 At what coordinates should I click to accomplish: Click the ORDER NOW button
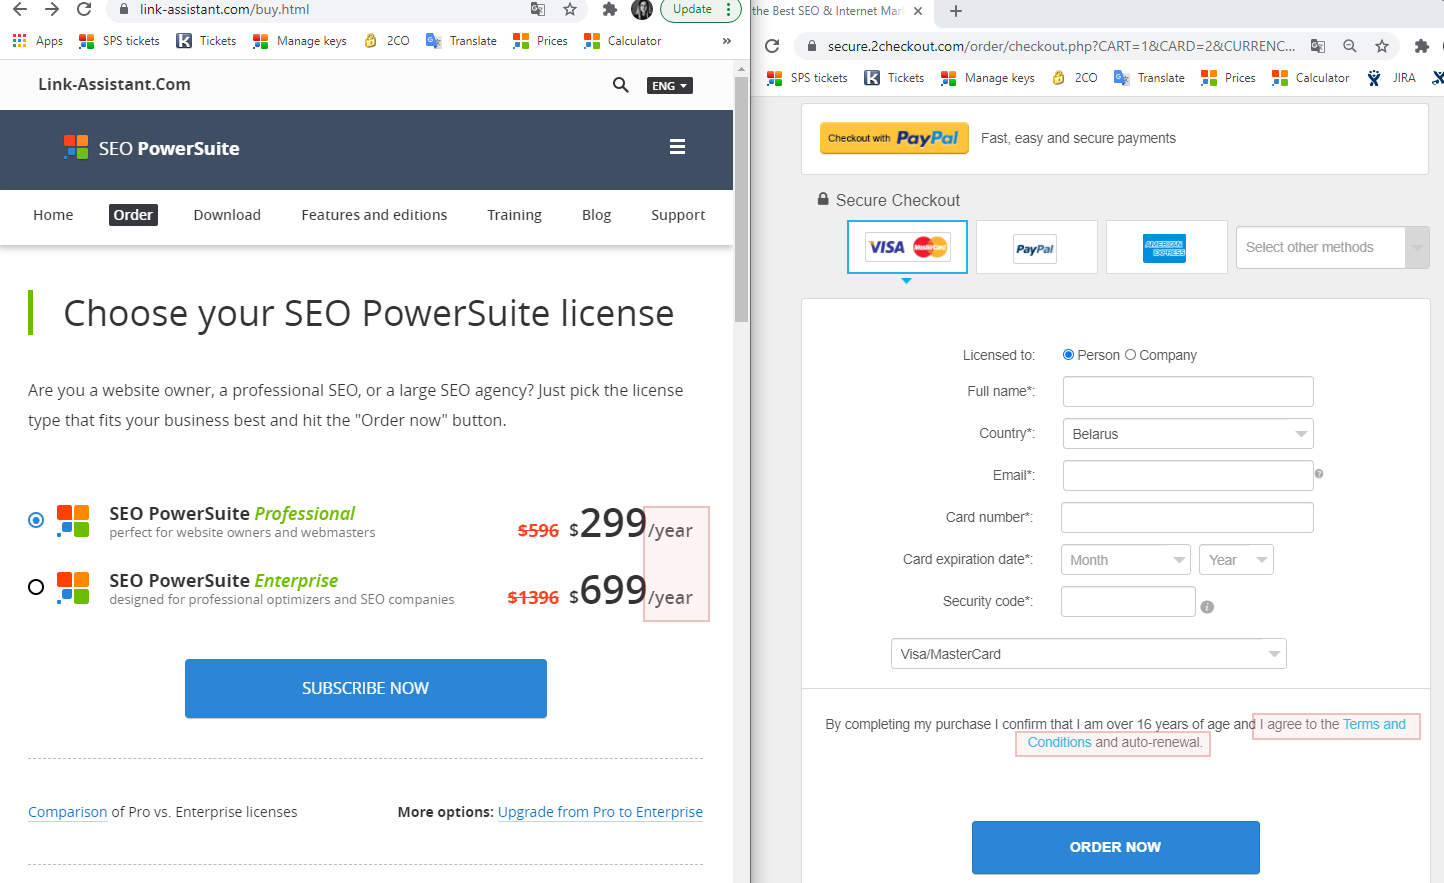pyautogui.click(x=1116, y=847)
